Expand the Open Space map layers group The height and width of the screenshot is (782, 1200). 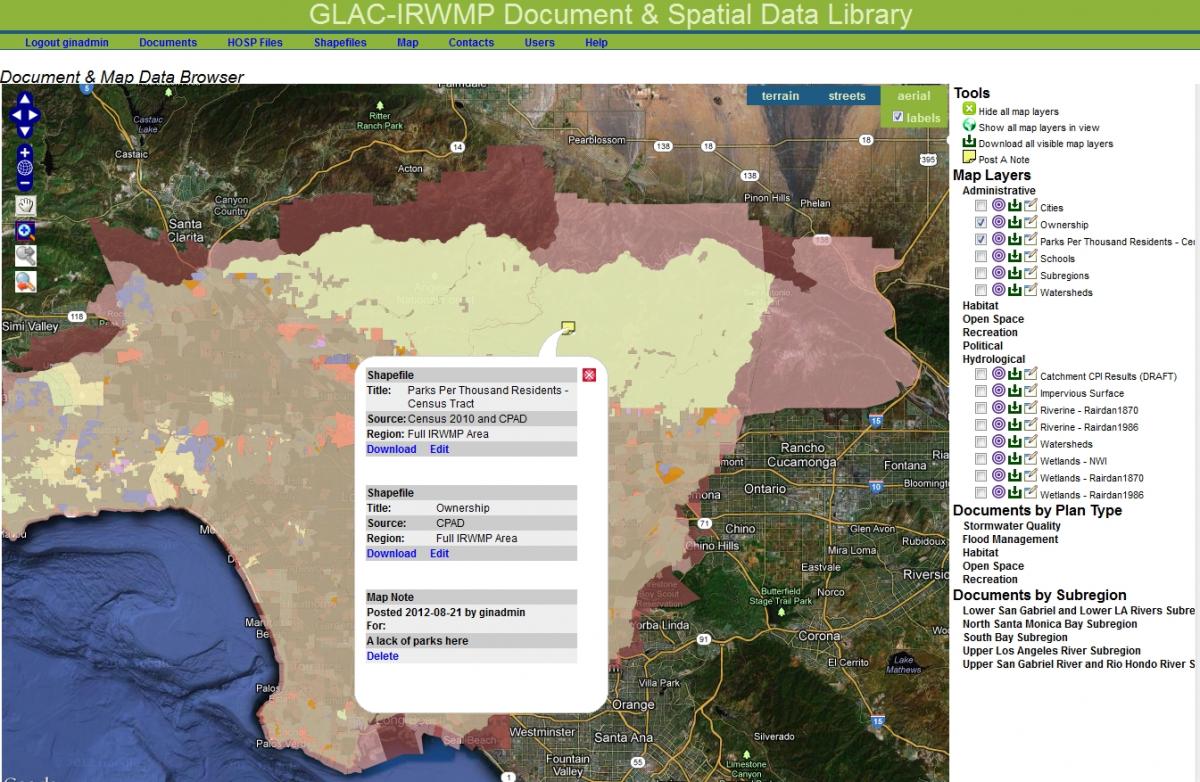993,319
